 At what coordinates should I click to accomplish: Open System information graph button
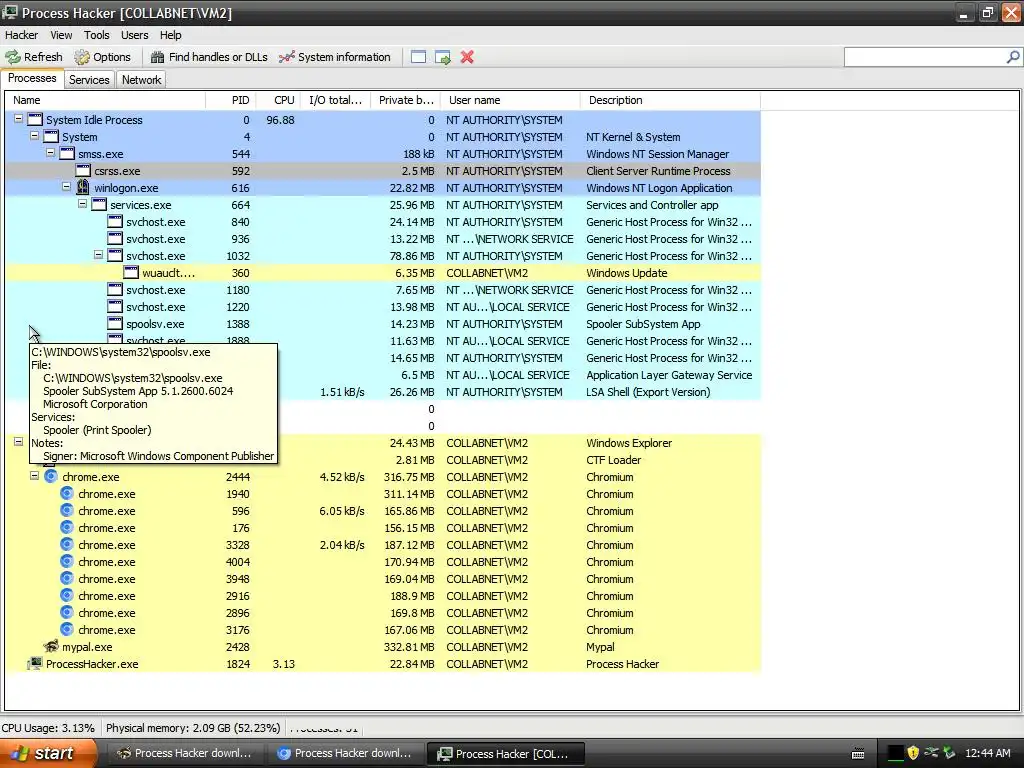[x=334, y=57]
